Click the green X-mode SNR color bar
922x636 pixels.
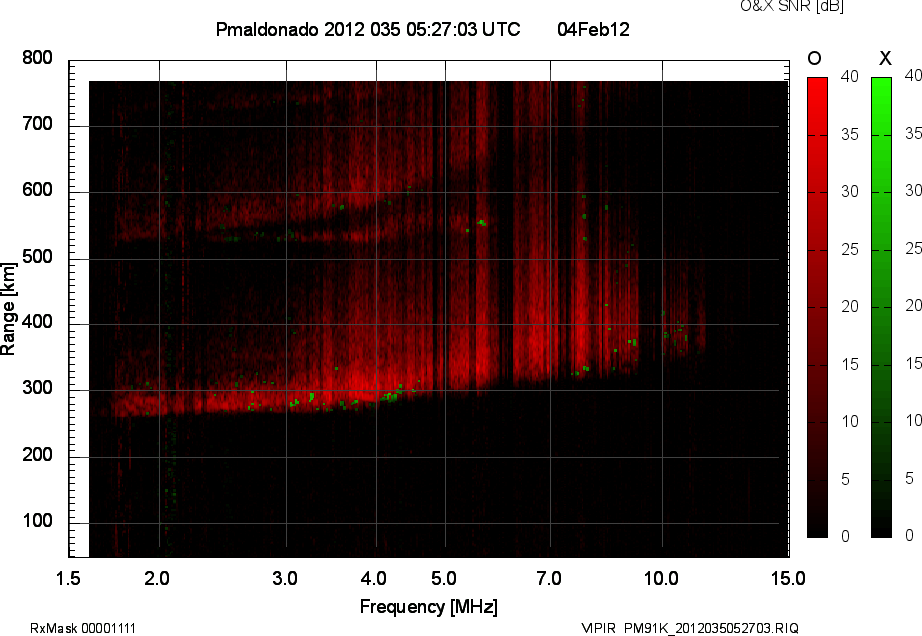tap(881, 307)
